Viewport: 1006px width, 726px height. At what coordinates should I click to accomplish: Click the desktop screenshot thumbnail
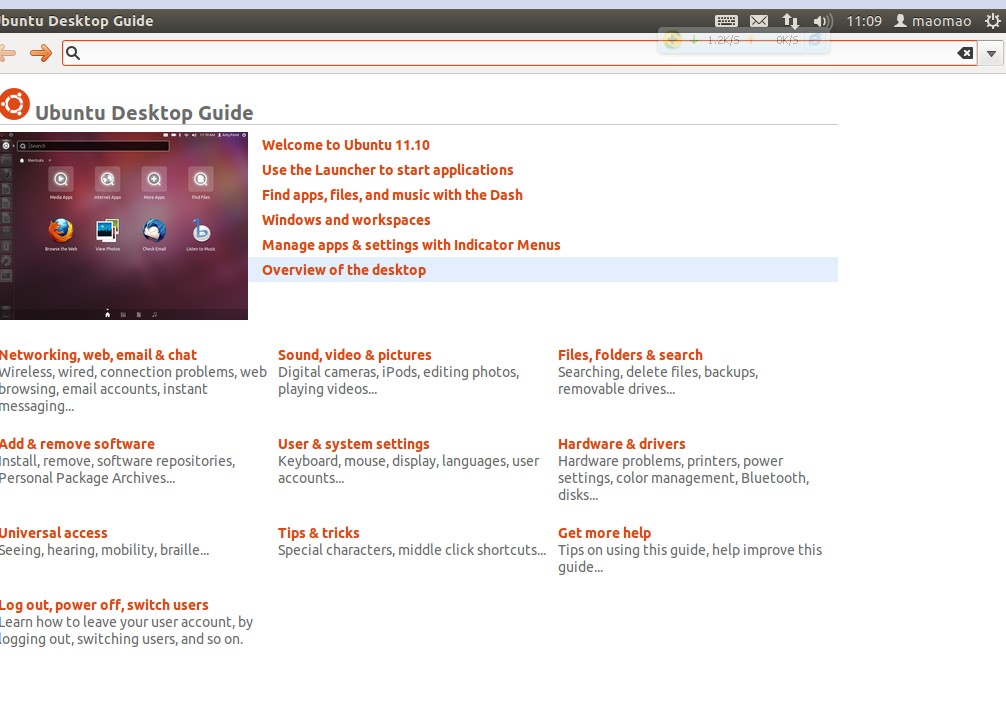tap(124, 226)
